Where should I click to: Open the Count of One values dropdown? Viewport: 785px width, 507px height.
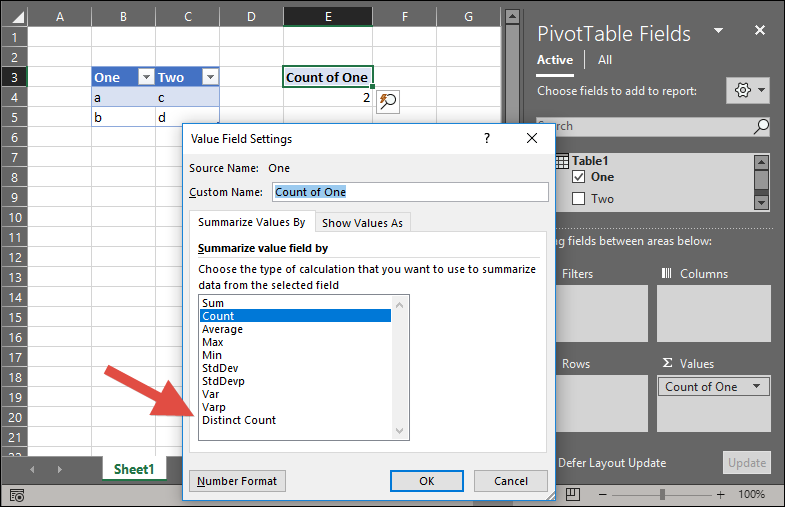click(x=756, y=387)
